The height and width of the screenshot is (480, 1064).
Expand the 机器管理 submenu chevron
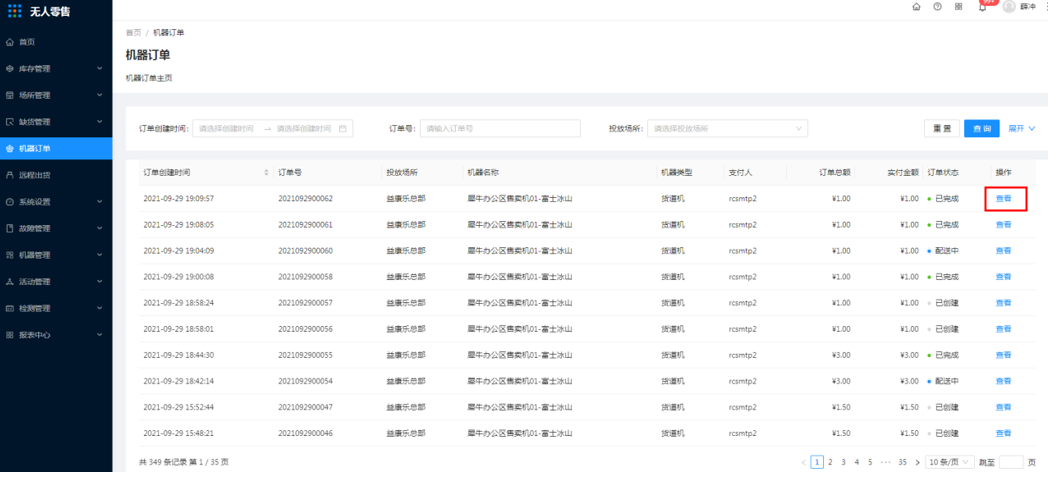click(x=100, y=255)
